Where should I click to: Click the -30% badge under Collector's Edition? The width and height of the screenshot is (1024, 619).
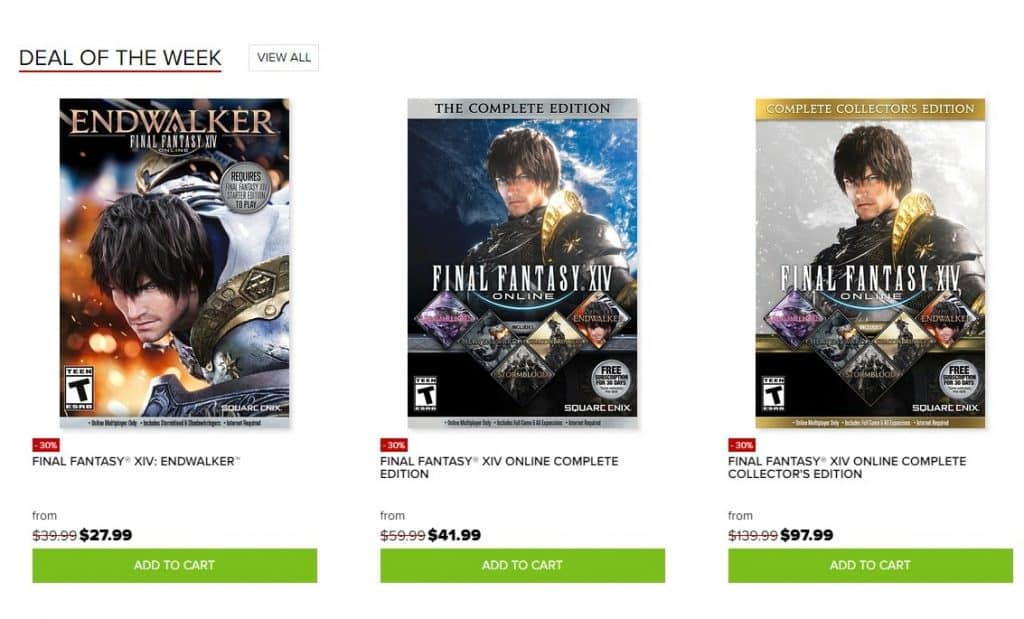tap(742, 445)
